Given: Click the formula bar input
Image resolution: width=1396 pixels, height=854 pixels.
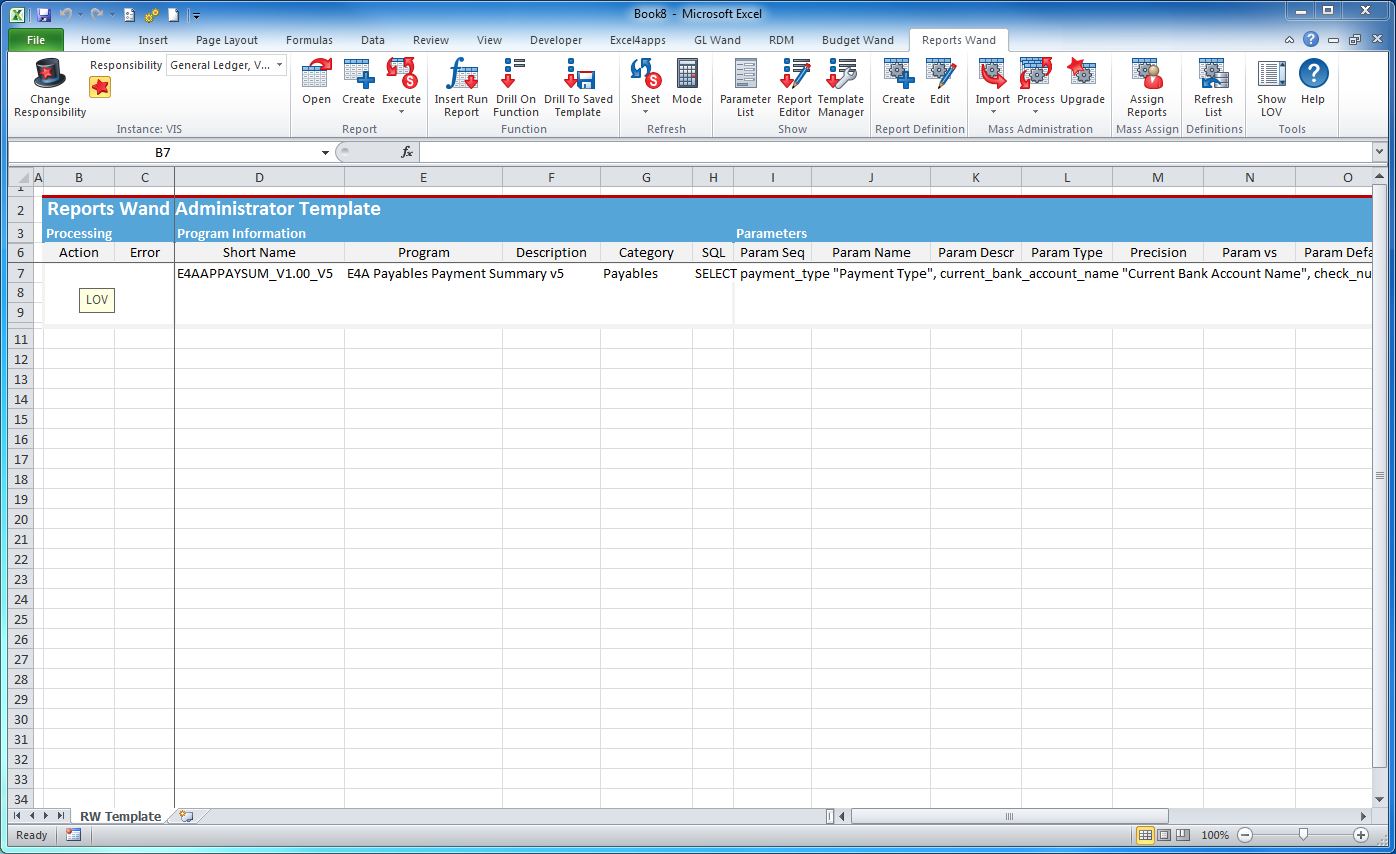Looking at the screenshot, I should 895,152.
